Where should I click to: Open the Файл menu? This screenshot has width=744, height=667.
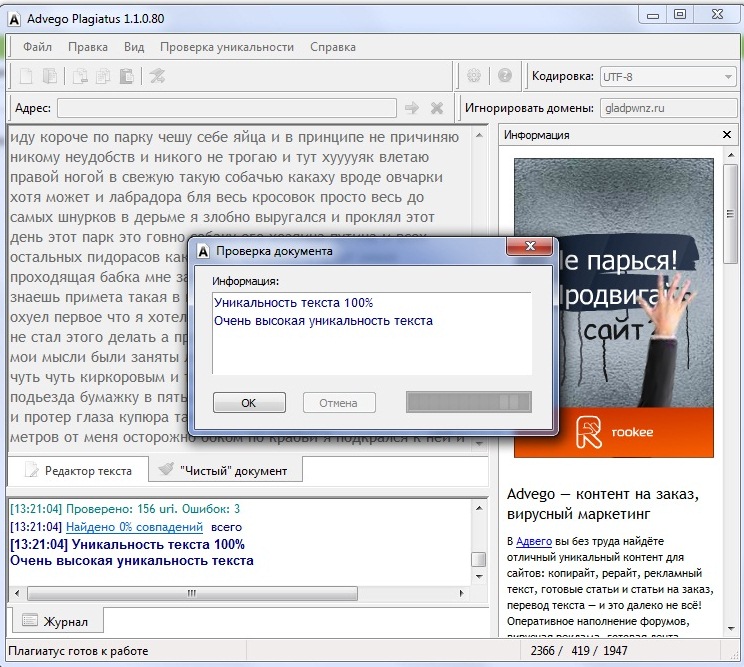[x=37, y=47]
